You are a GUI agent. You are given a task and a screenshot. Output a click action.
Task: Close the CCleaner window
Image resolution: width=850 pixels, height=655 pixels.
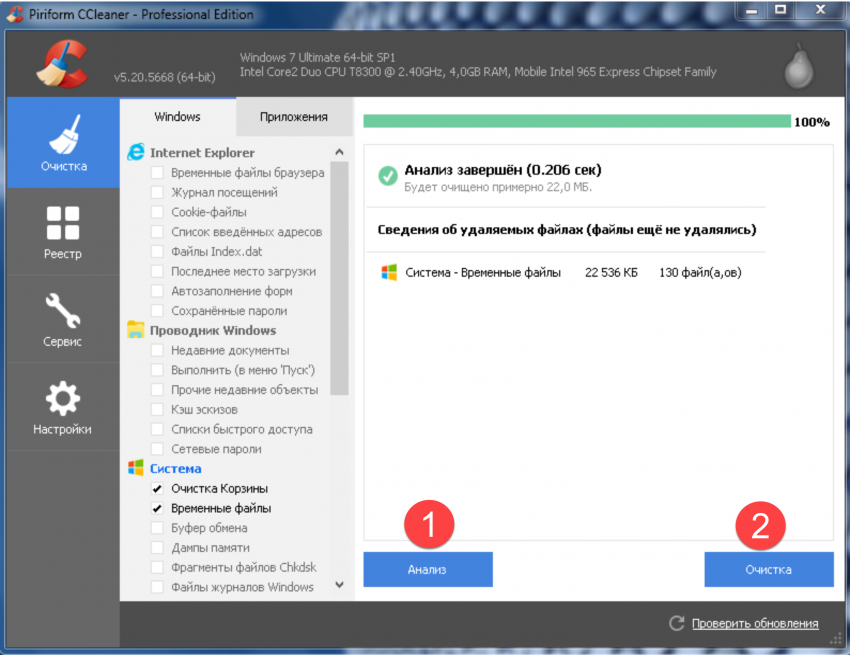pyautogui.click(x=820, y=10)
